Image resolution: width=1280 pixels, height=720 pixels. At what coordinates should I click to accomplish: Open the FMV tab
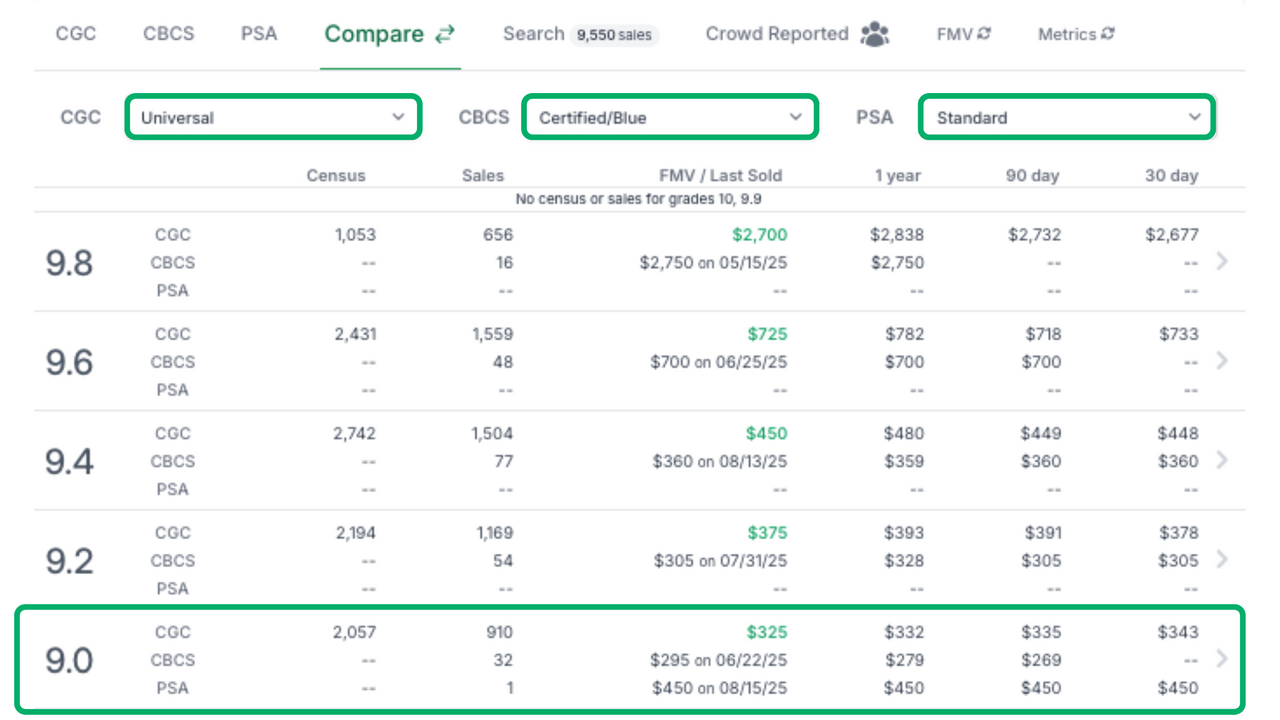pyautogui.click(x=964, y=34)
